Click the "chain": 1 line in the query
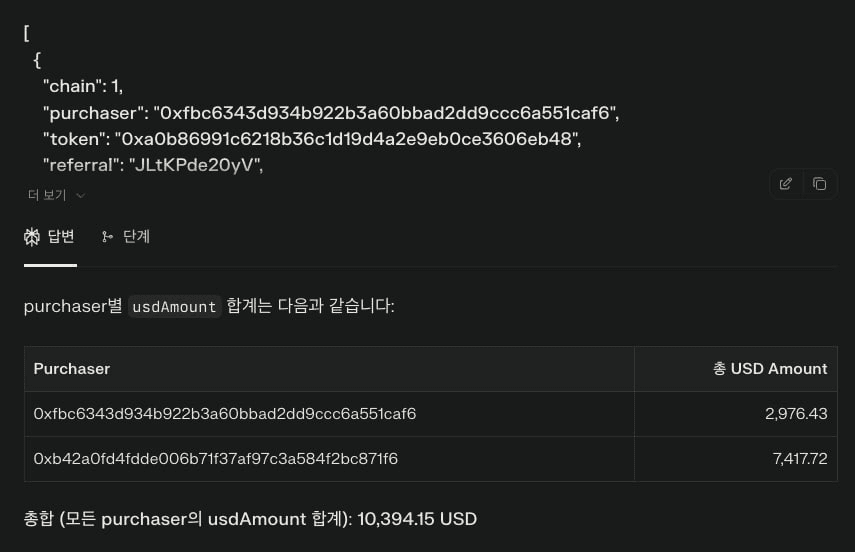 tap(83, 86)
